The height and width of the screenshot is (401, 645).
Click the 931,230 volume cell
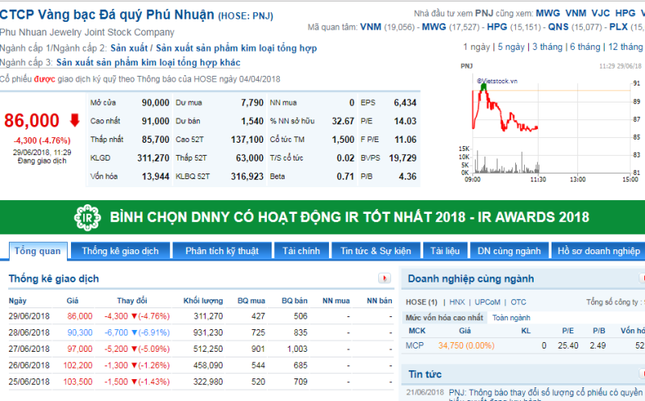coord(208,333)
